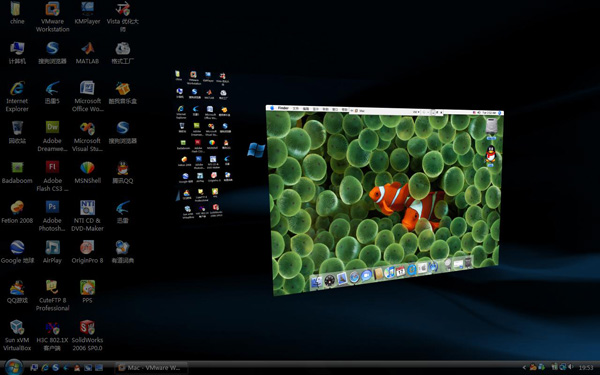Open the Adobe Flash CS3 icon

pyautogui.click(x=52, y=176)
